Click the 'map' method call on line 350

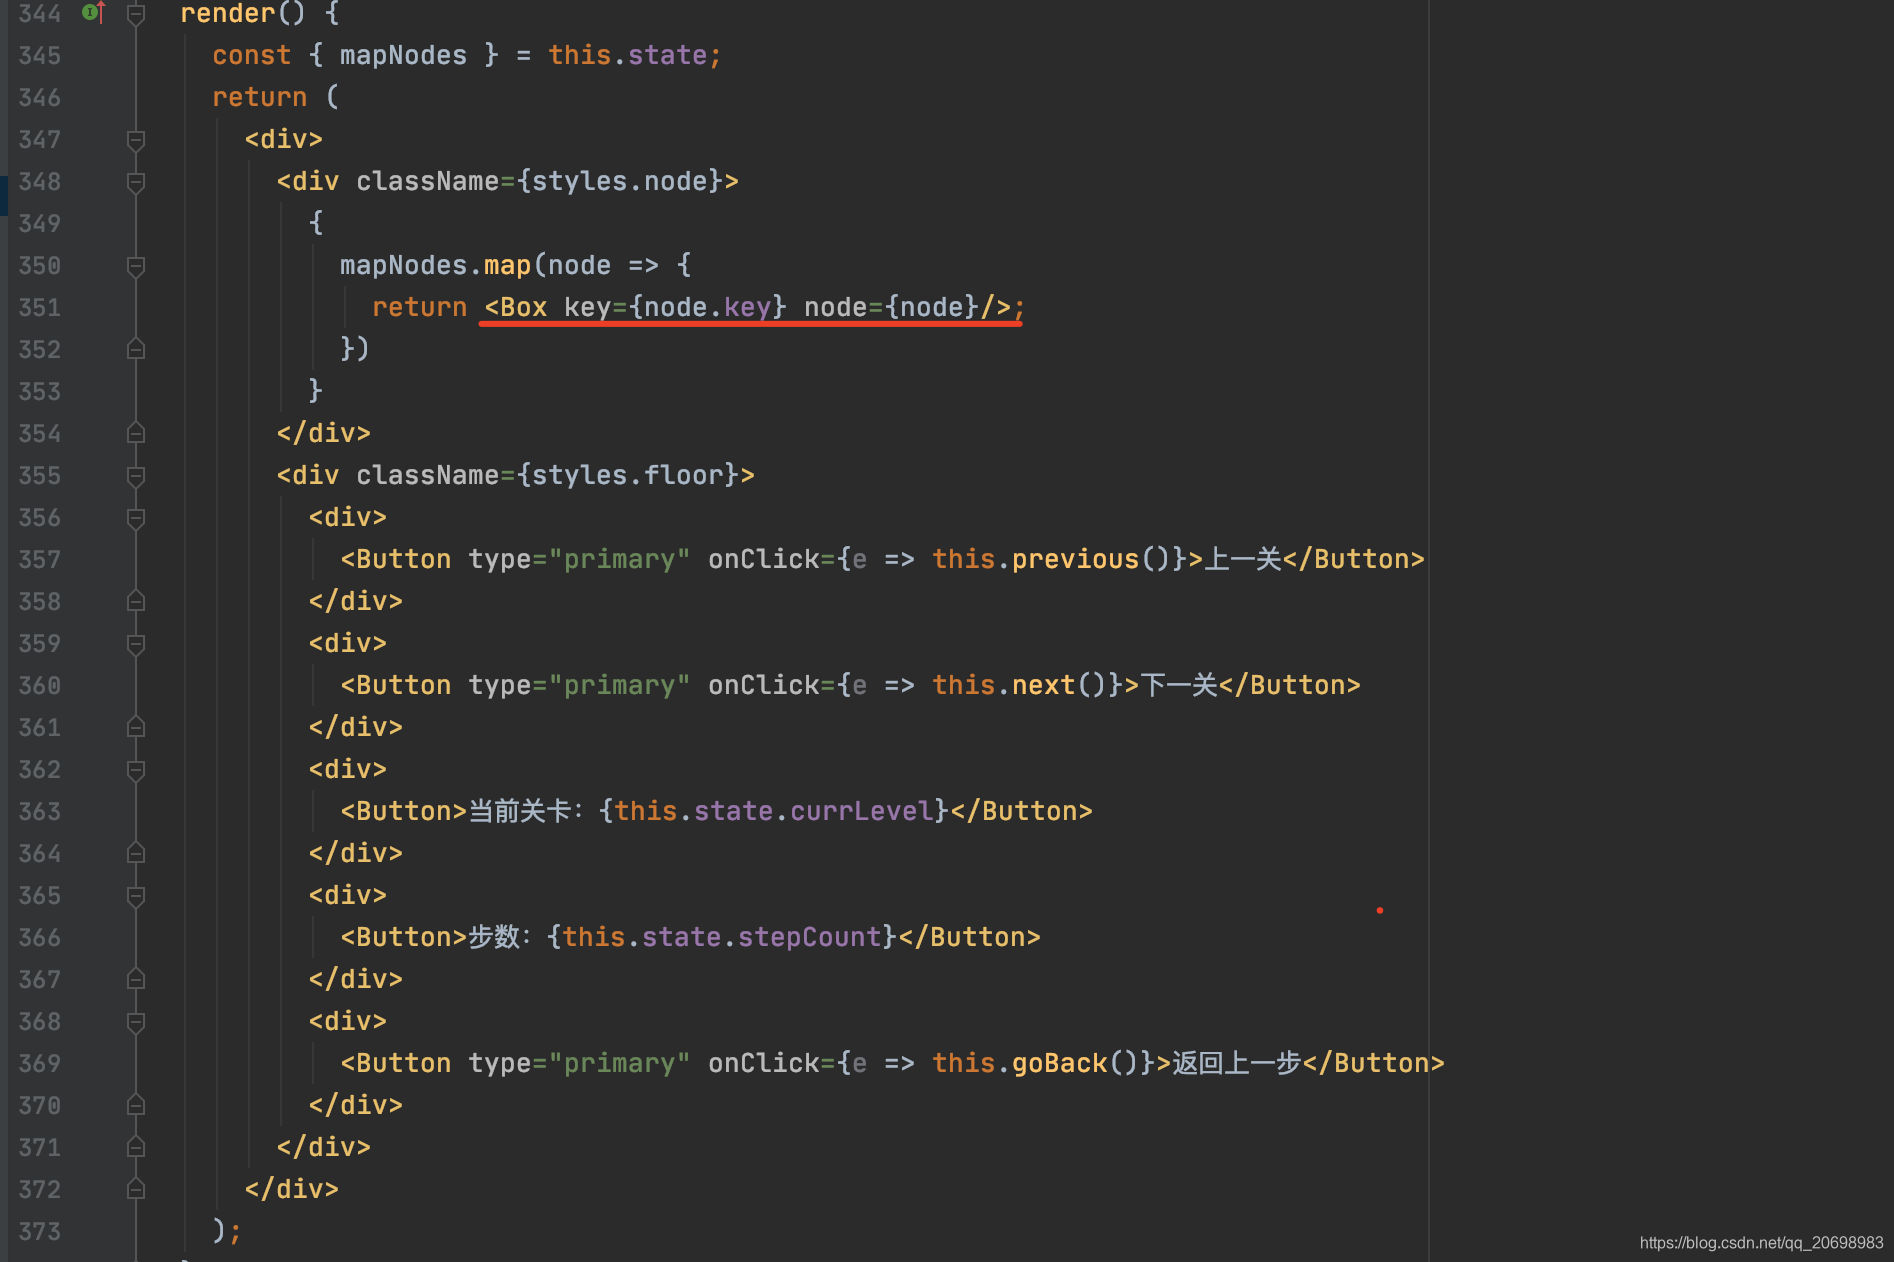507,266
